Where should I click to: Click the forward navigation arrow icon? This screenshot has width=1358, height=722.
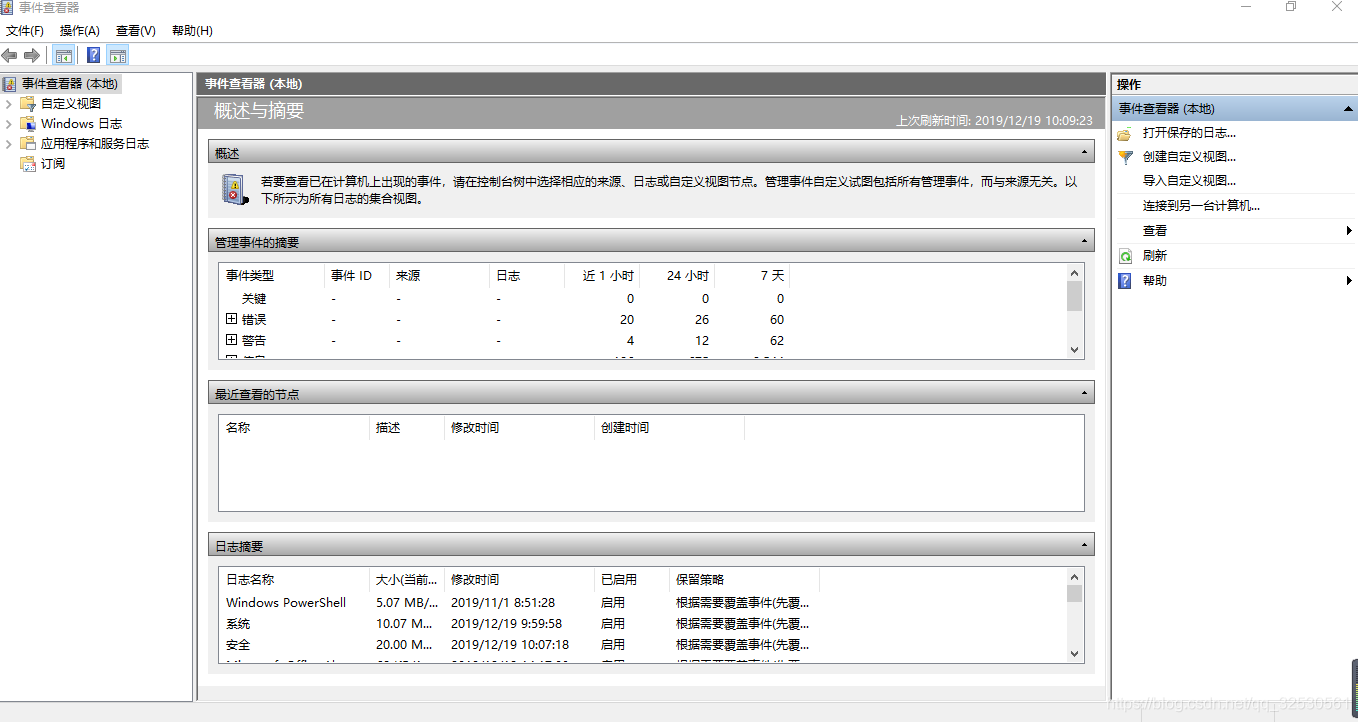click(x=30, y=55)
